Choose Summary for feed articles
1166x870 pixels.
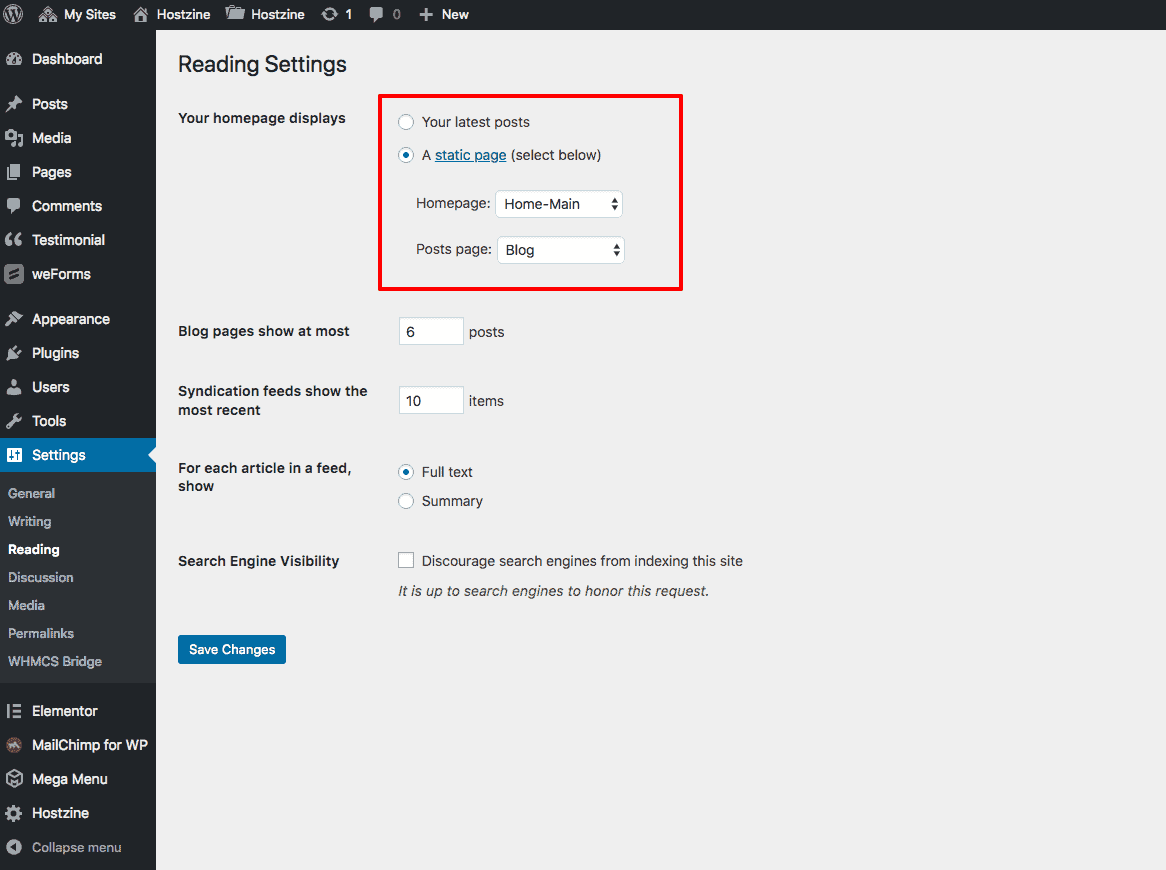[406, 501]
